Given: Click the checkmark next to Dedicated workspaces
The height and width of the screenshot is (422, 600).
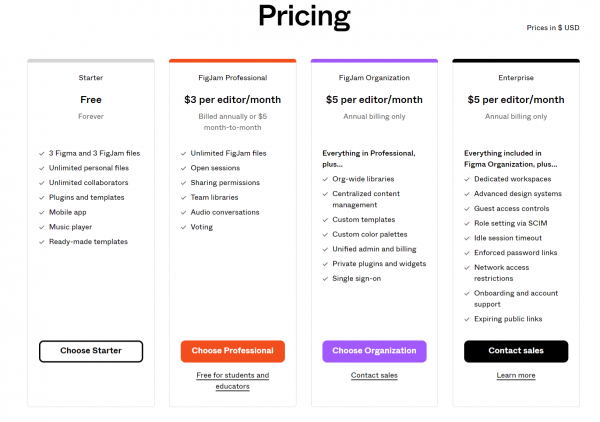Looking at the screenshot, I should 467,178.
